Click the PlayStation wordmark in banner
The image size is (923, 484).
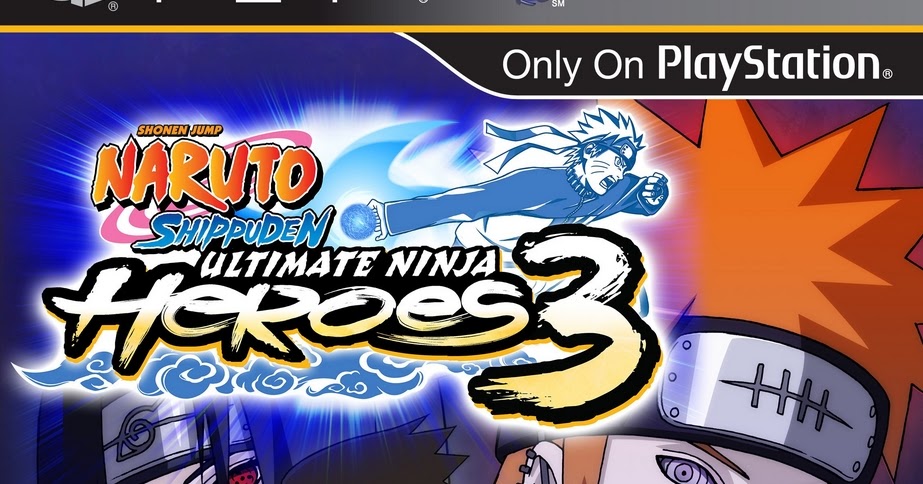click(769, 65)
